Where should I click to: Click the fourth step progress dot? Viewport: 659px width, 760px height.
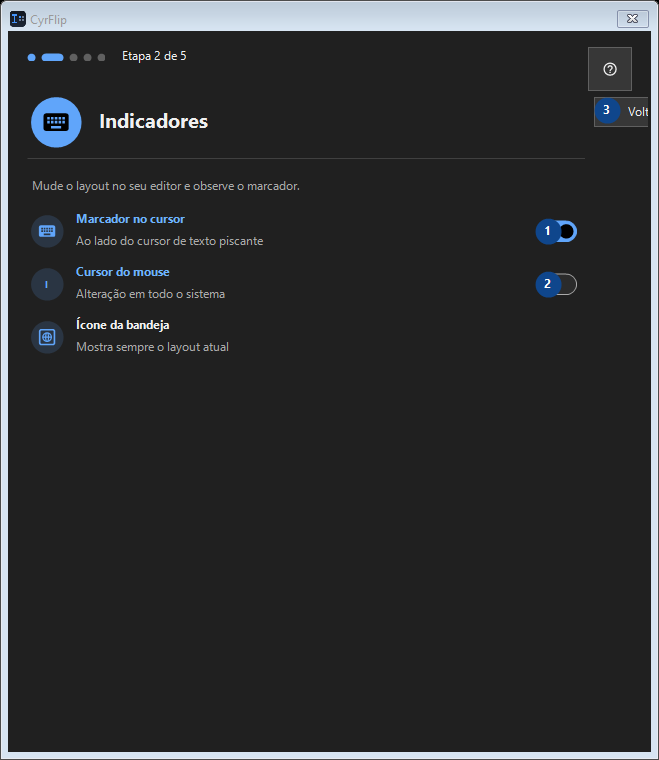click(88, 57)
